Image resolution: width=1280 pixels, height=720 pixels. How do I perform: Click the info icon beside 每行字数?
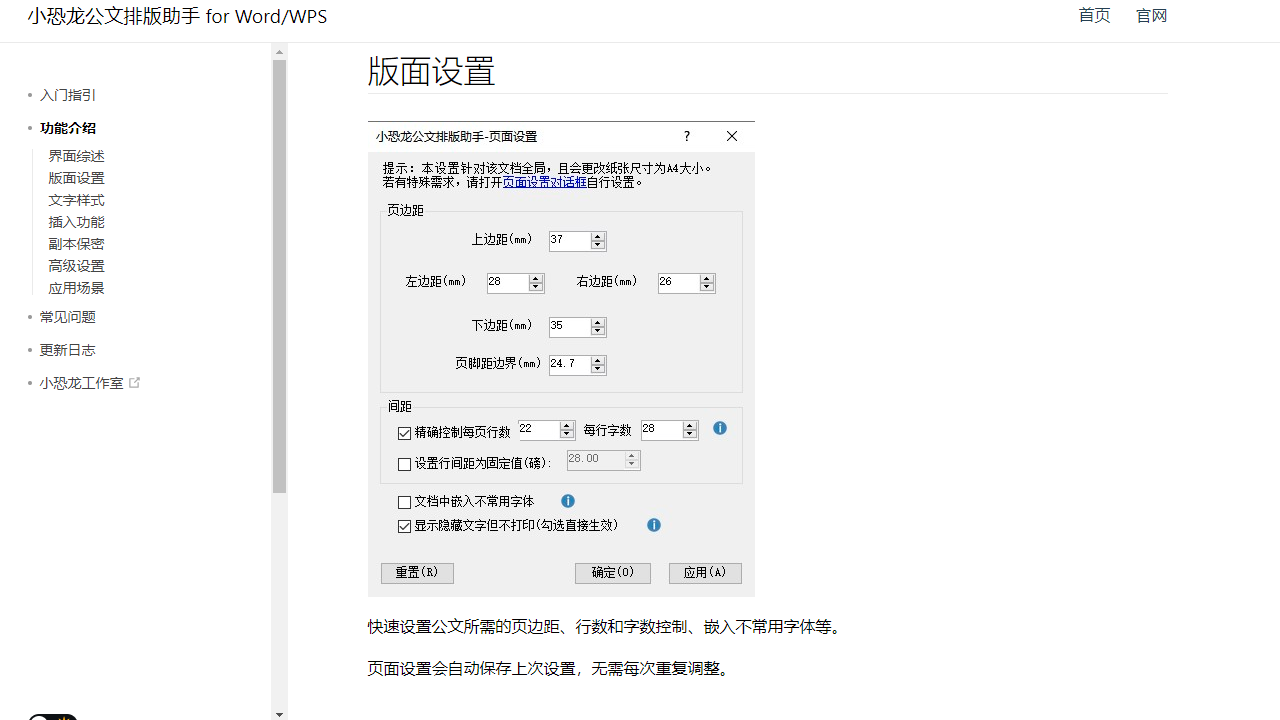tap(719, 428)
